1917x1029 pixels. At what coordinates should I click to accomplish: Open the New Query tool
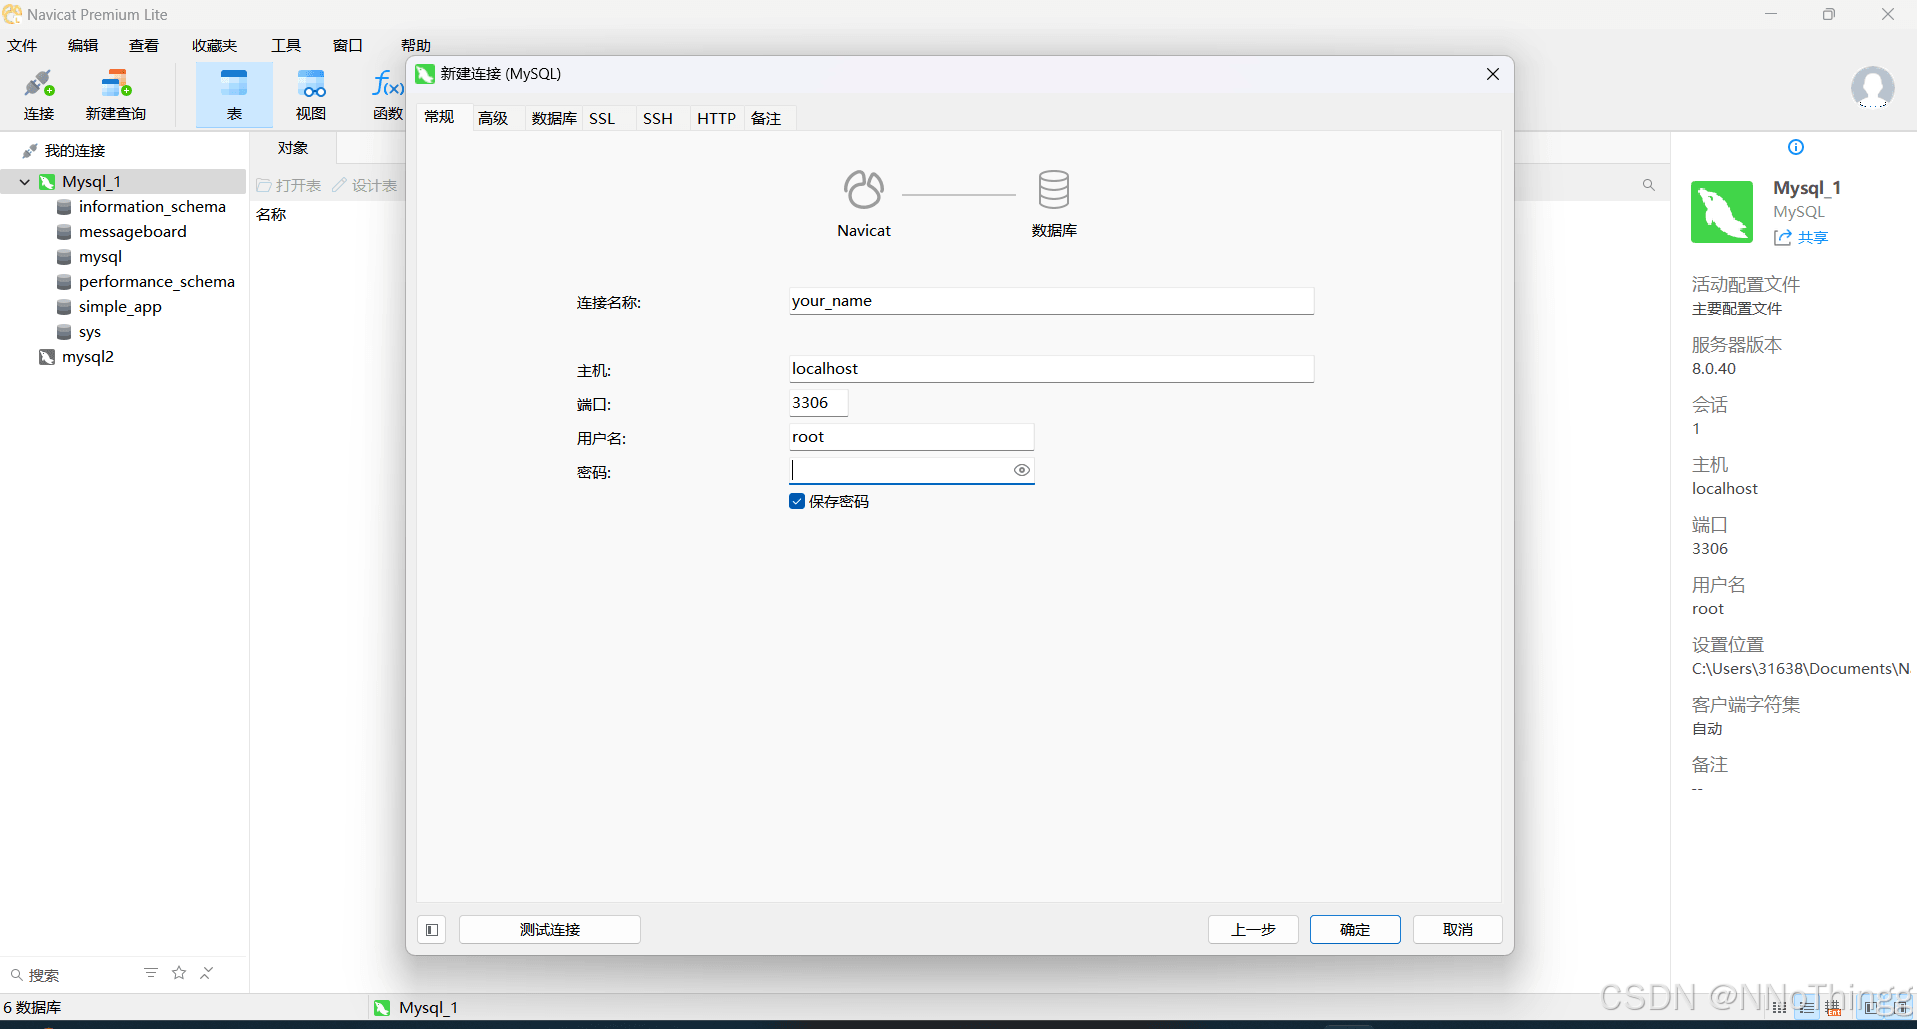point(116,94)
